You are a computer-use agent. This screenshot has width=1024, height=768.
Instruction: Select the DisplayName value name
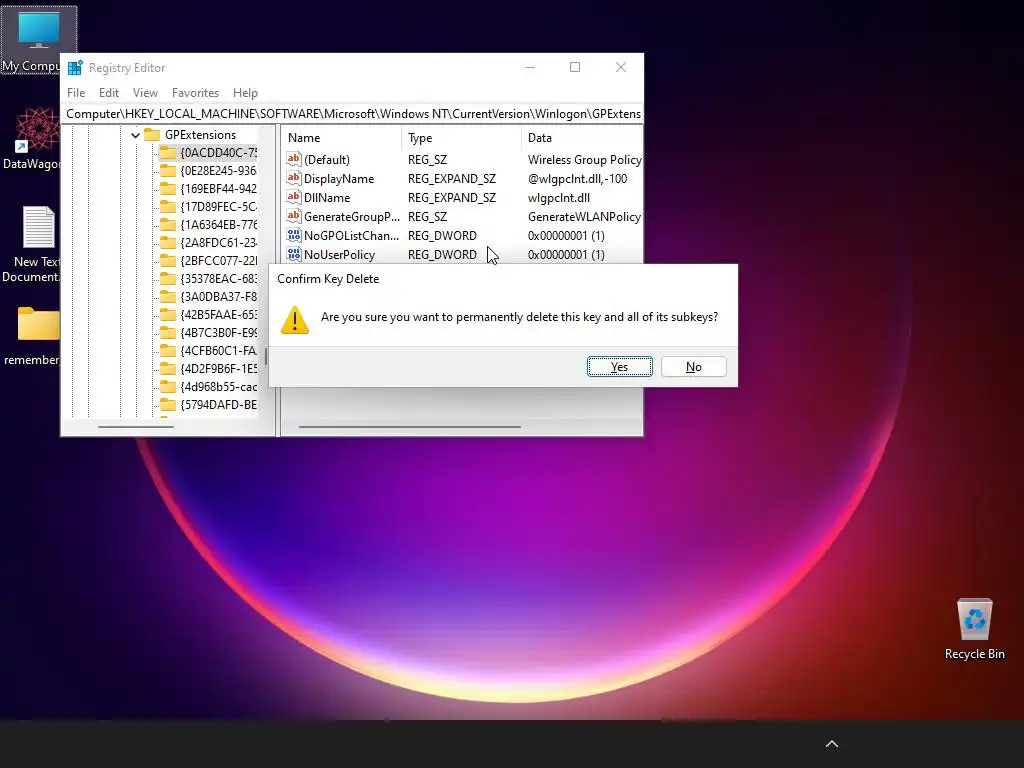[339, 179]
